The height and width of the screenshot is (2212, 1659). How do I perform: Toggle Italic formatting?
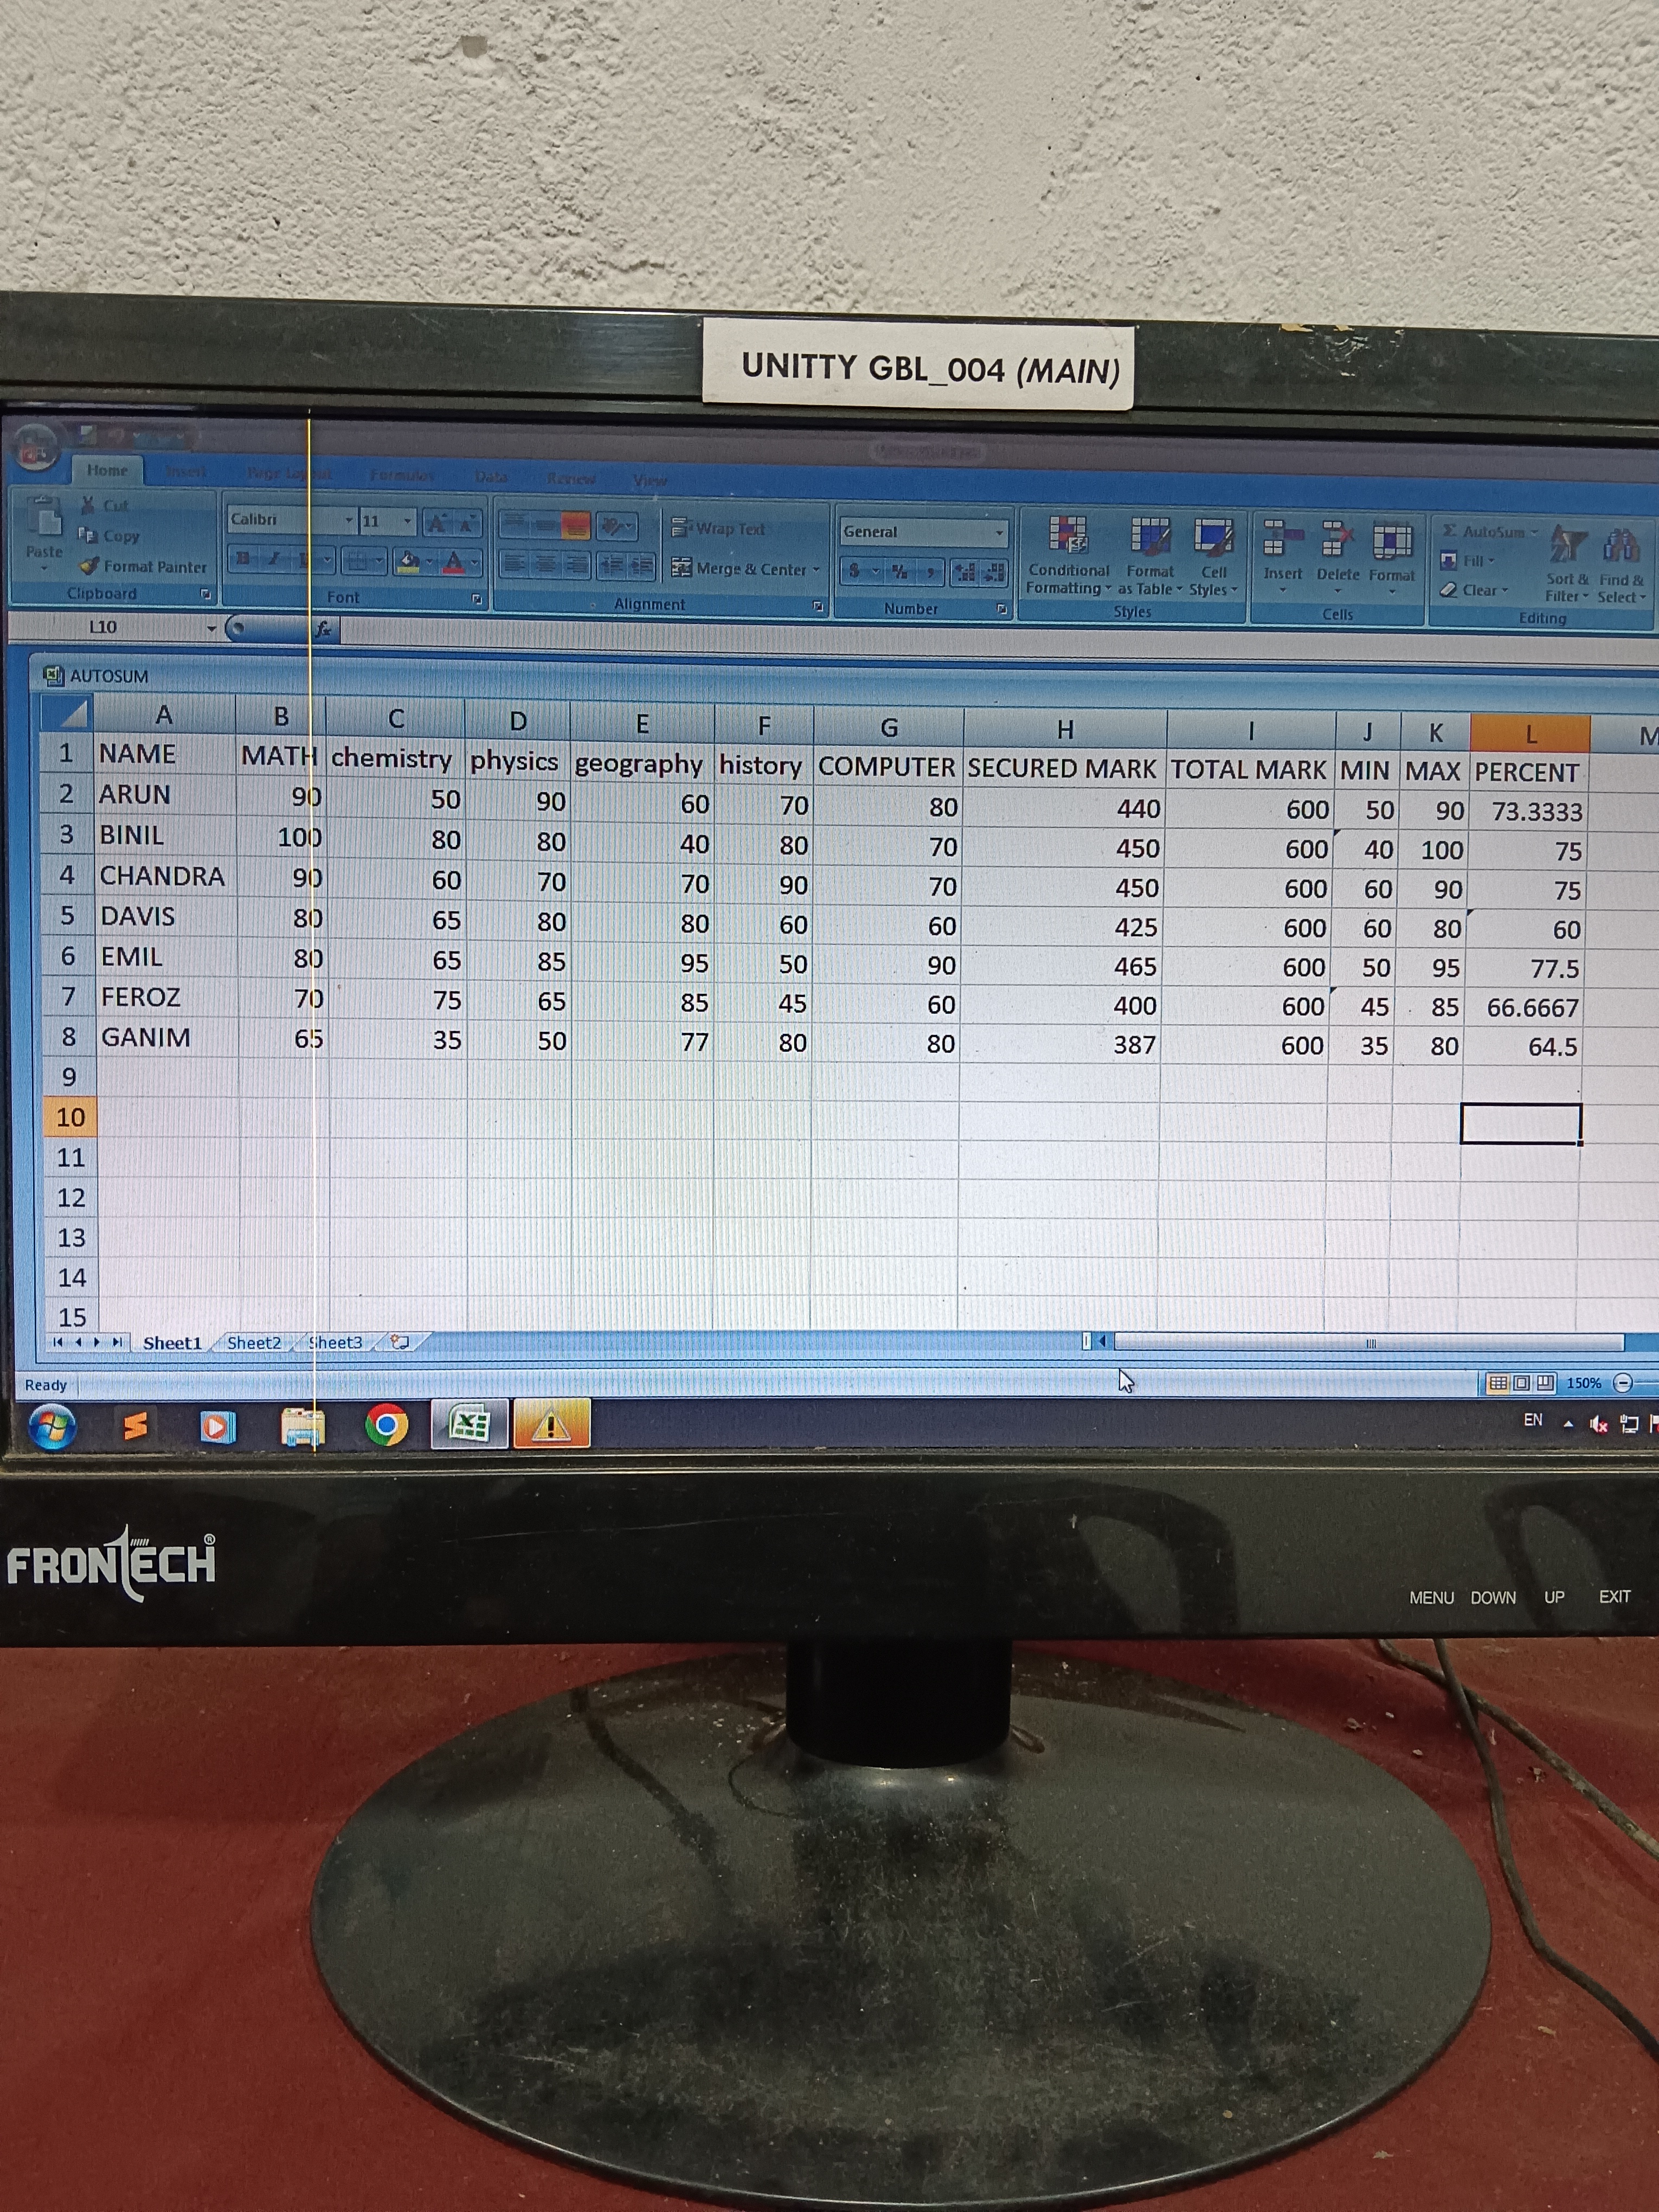274,559
